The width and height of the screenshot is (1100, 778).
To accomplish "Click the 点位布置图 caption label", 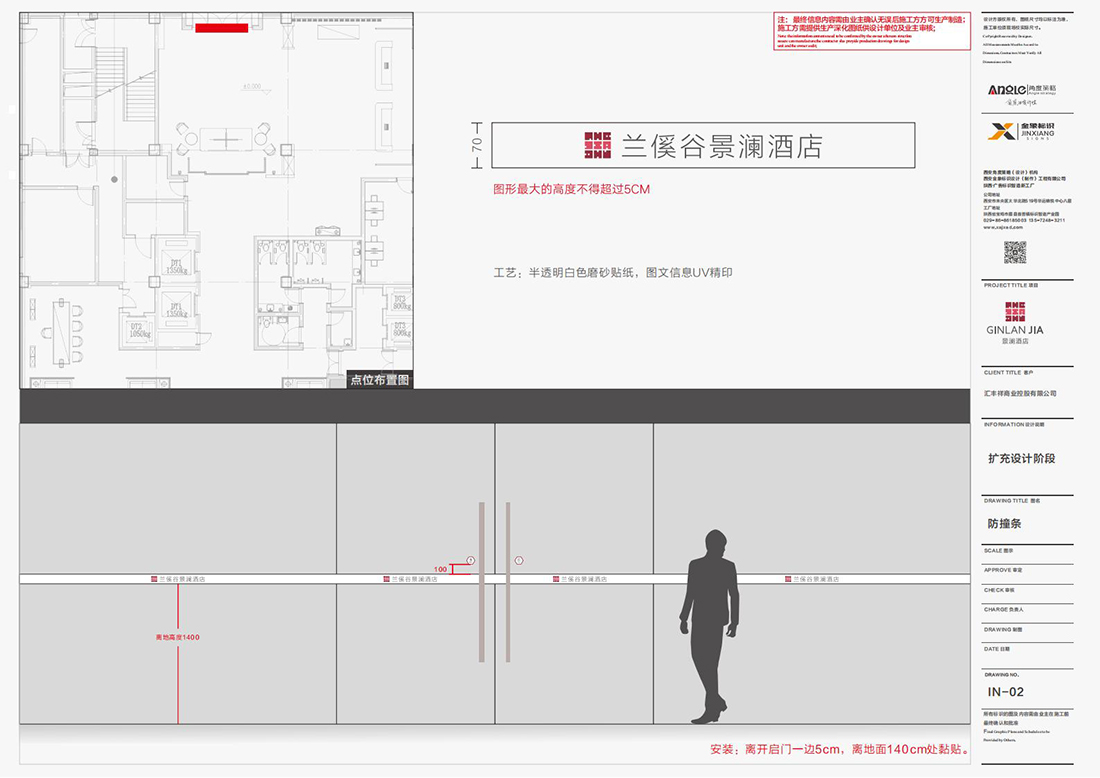I will point(380,380).
